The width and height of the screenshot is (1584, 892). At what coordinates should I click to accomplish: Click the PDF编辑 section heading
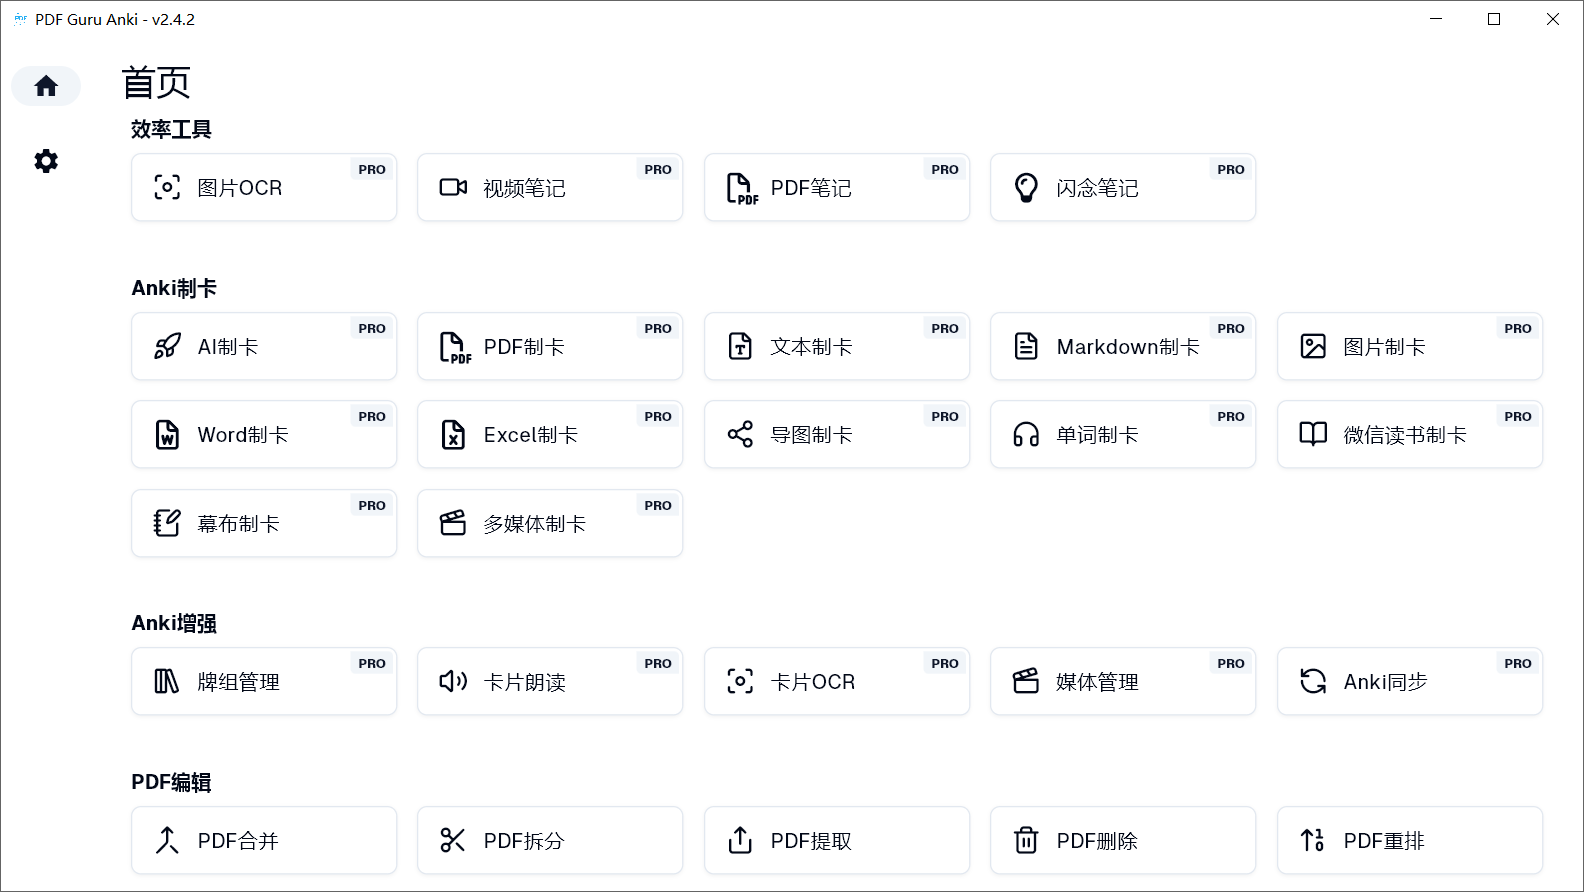tap(171, 782)
